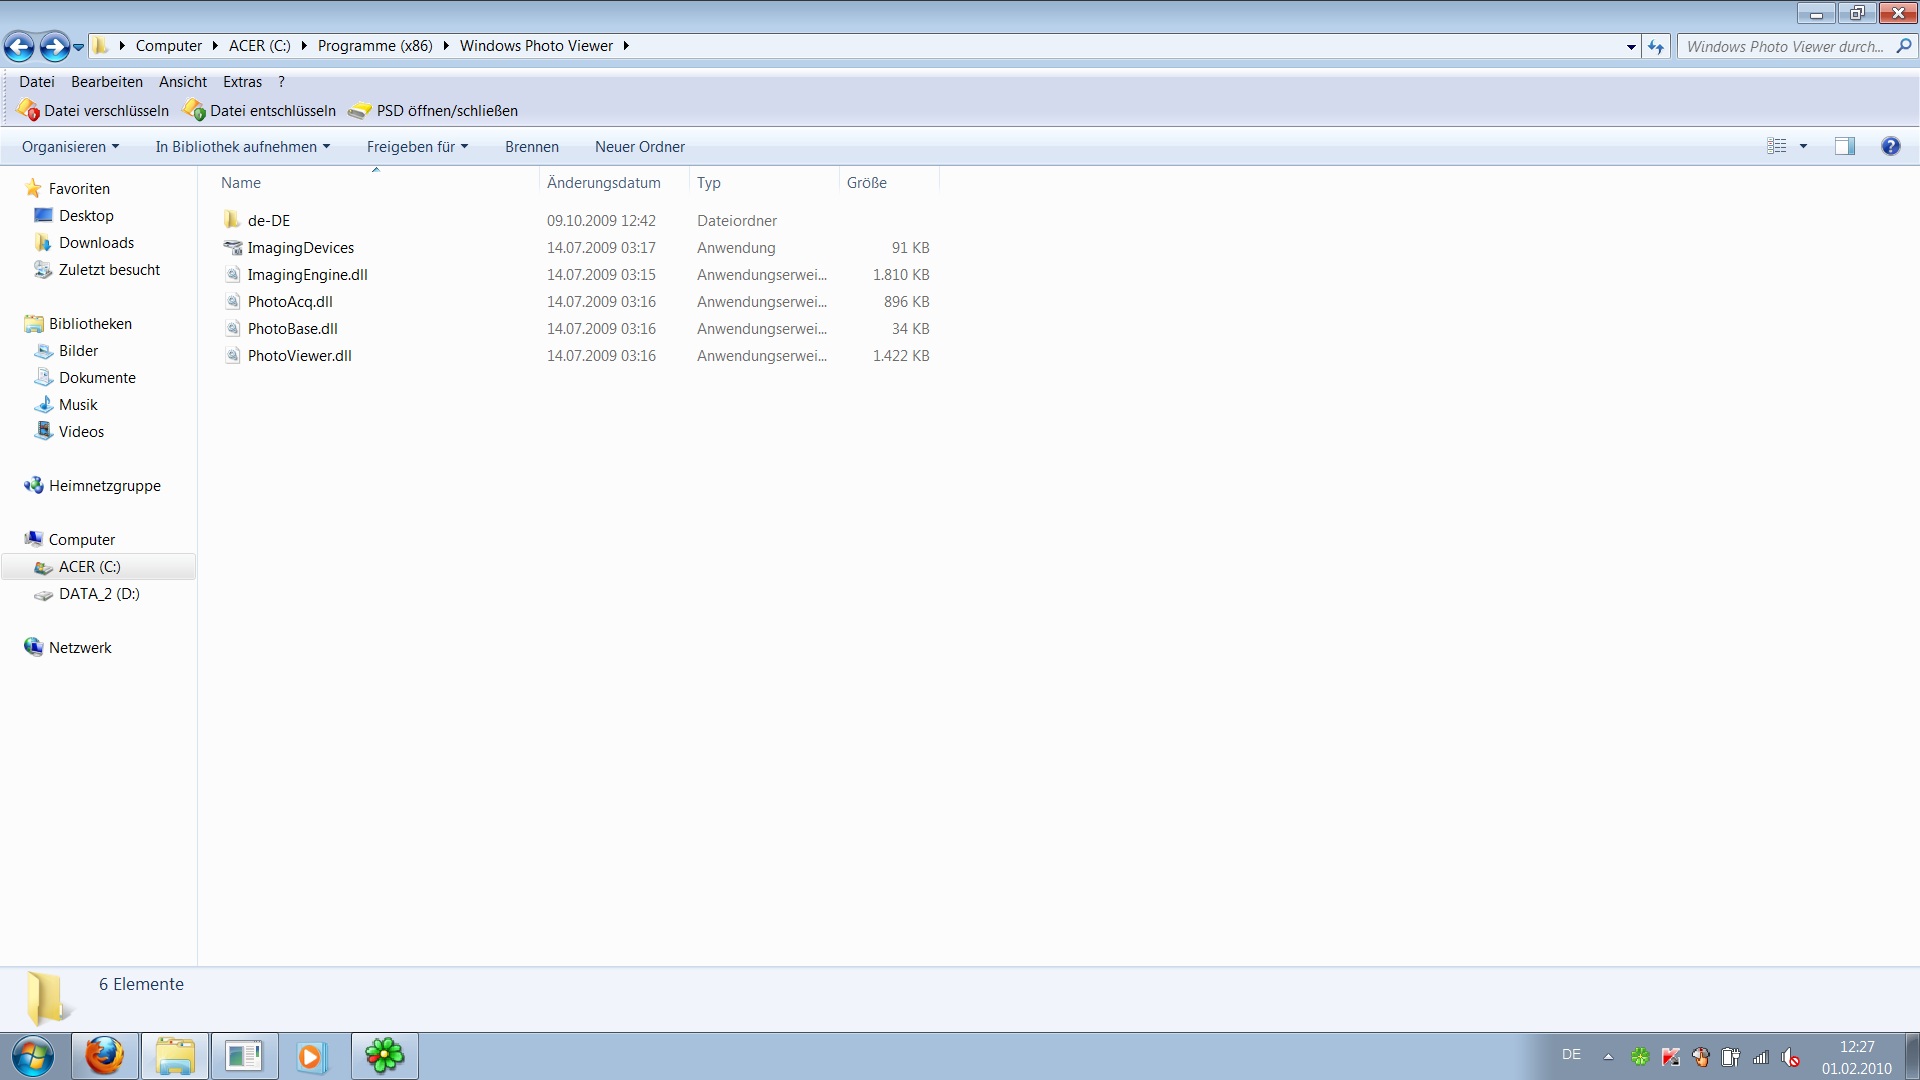
Task: Click the PSD öffnen/schließen drive icon
Action: tap(359, 111)
